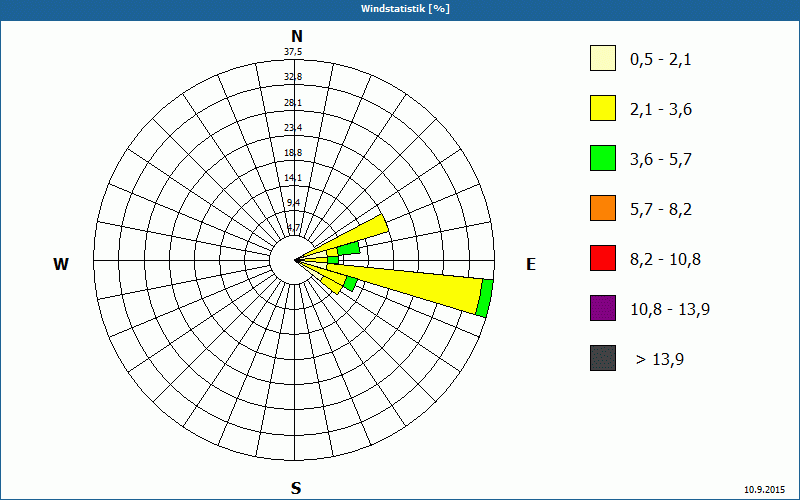Click the orange 5,7 - 8,2 legend swatch
The image size is (800, 500).
603,208
